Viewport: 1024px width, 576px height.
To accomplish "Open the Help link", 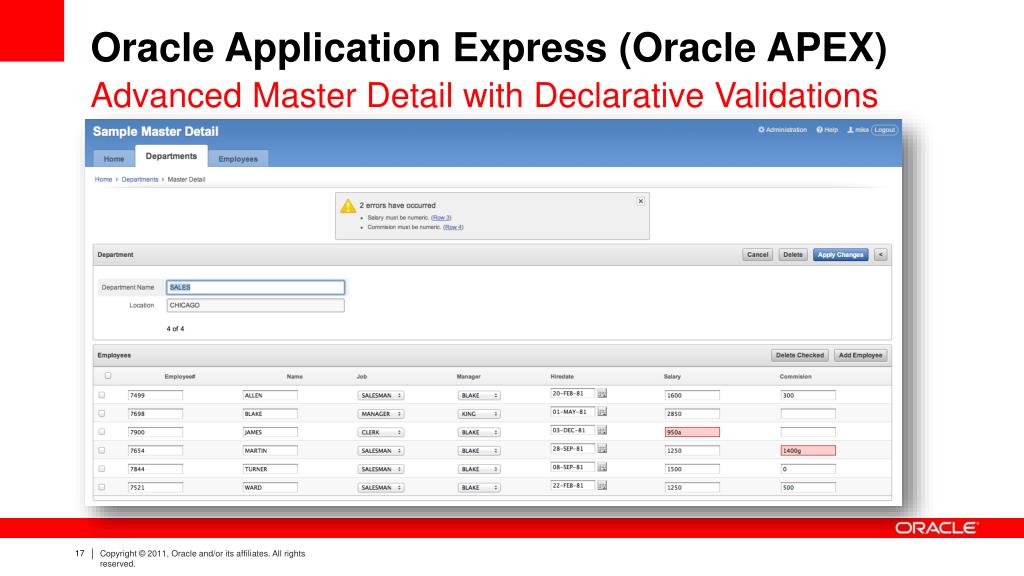I will coord(827,130).
